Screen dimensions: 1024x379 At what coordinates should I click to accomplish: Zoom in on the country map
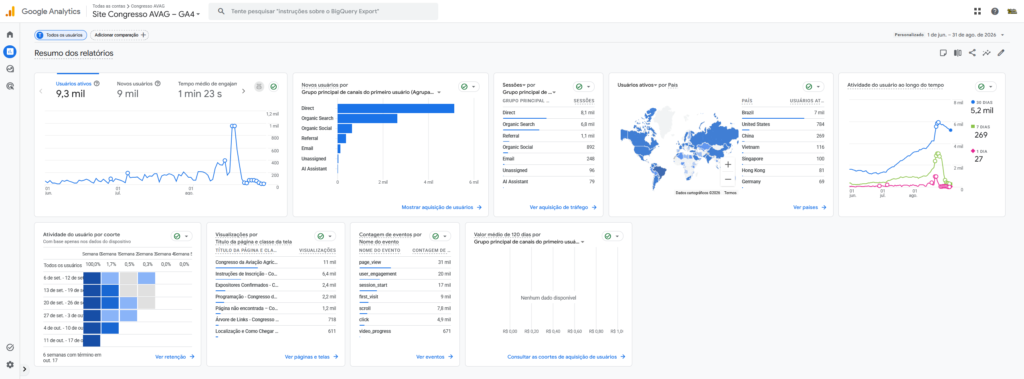[728, 165]
